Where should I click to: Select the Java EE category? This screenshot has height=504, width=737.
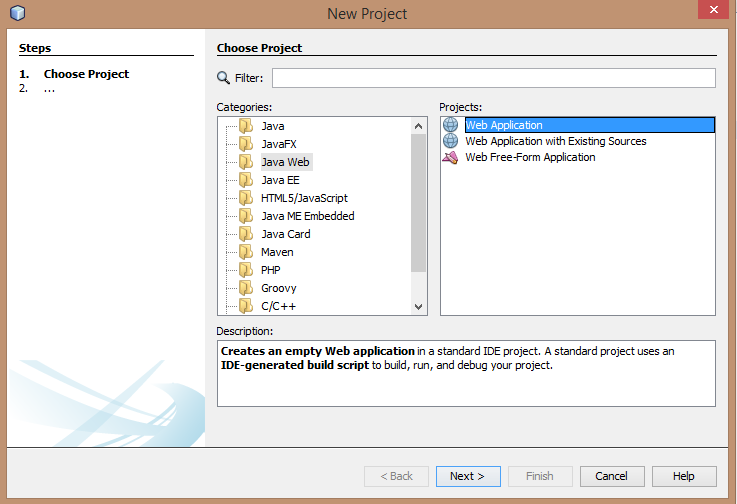[280, 180]
